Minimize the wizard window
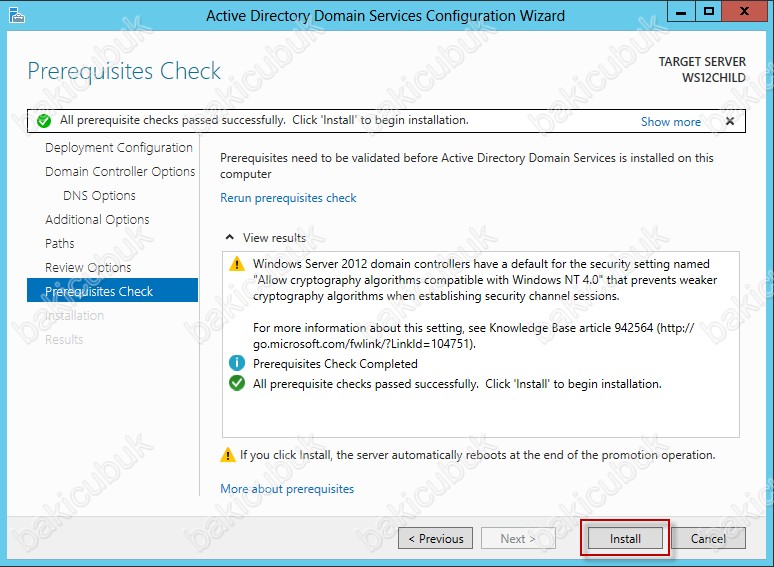The image size is (774, 567). [681, 11]
